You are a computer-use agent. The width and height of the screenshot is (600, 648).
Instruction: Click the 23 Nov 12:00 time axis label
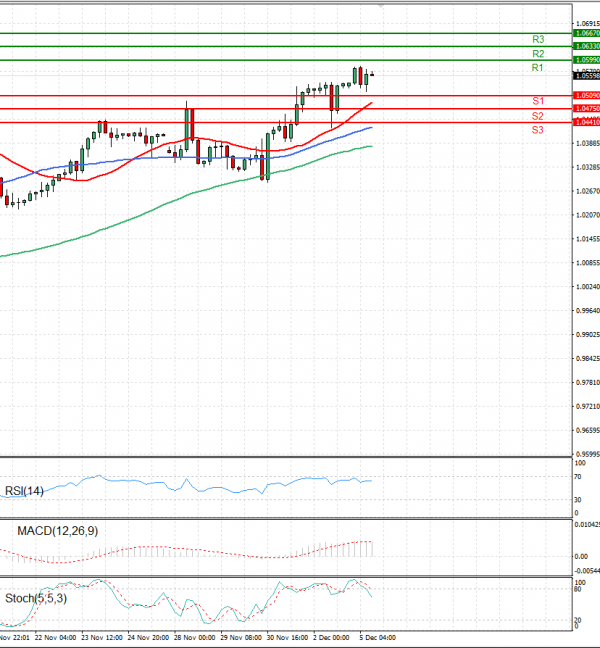[102, 636]
